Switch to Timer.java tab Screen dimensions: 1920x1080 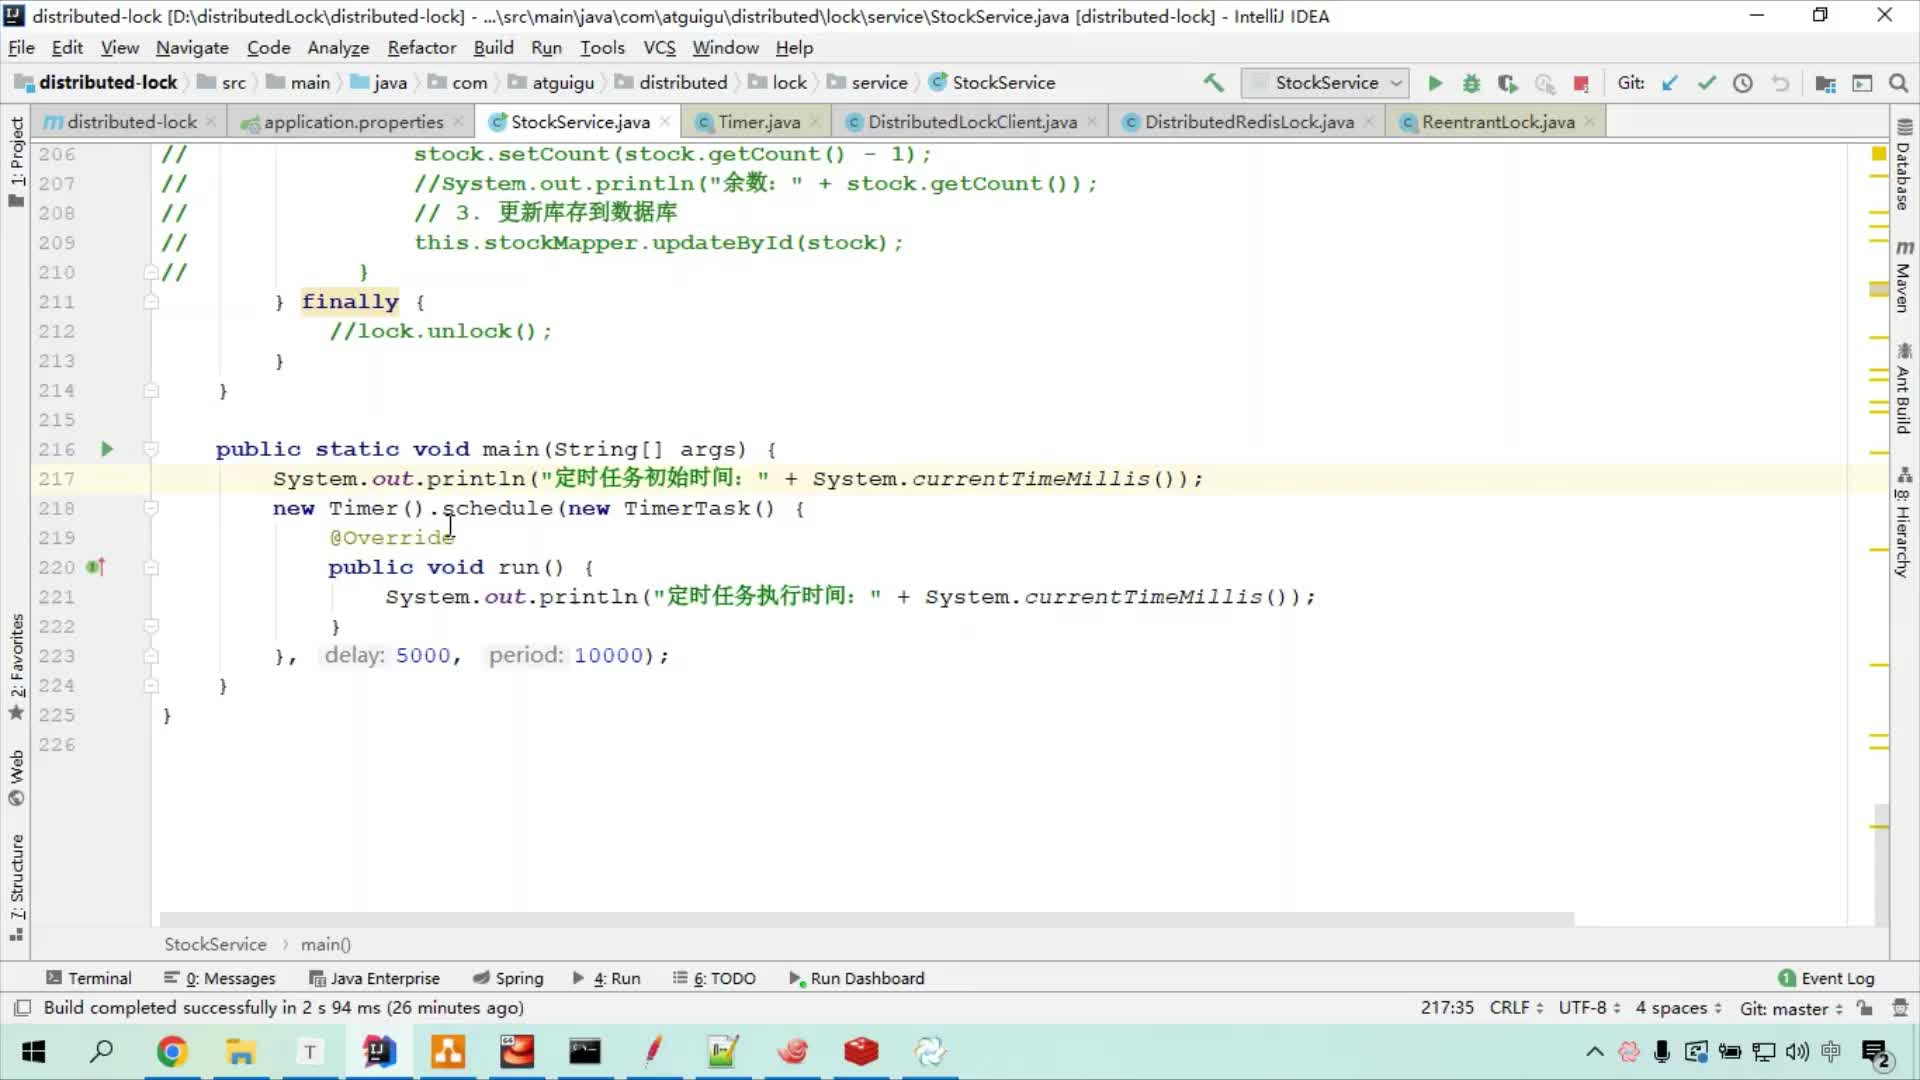[x=759, y=122]
